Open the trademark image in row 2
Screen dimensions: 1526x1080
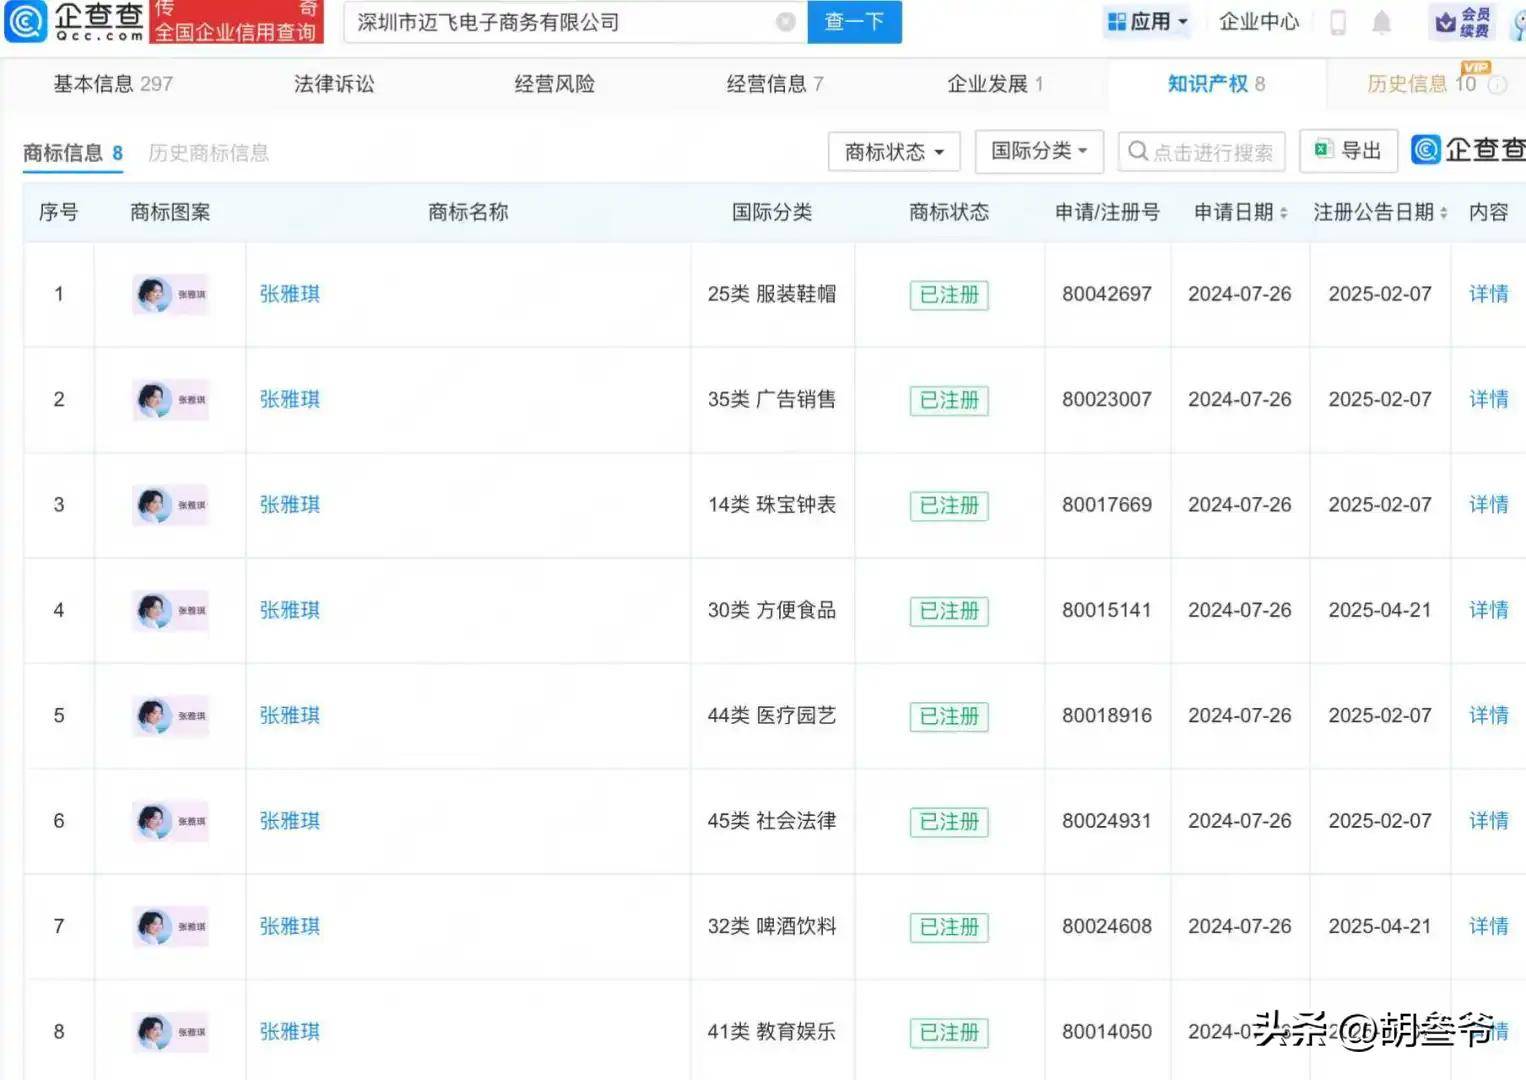click(x=170, y=399)
